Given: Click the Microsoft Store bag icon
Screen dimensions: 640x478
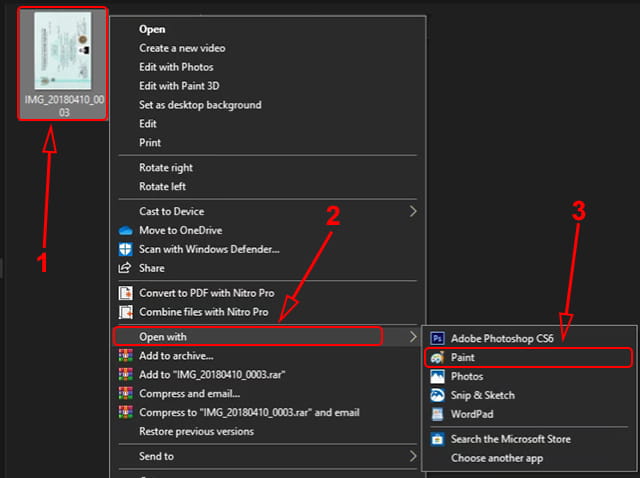Looking at the screenshot, I should click(x=438, y=439).
